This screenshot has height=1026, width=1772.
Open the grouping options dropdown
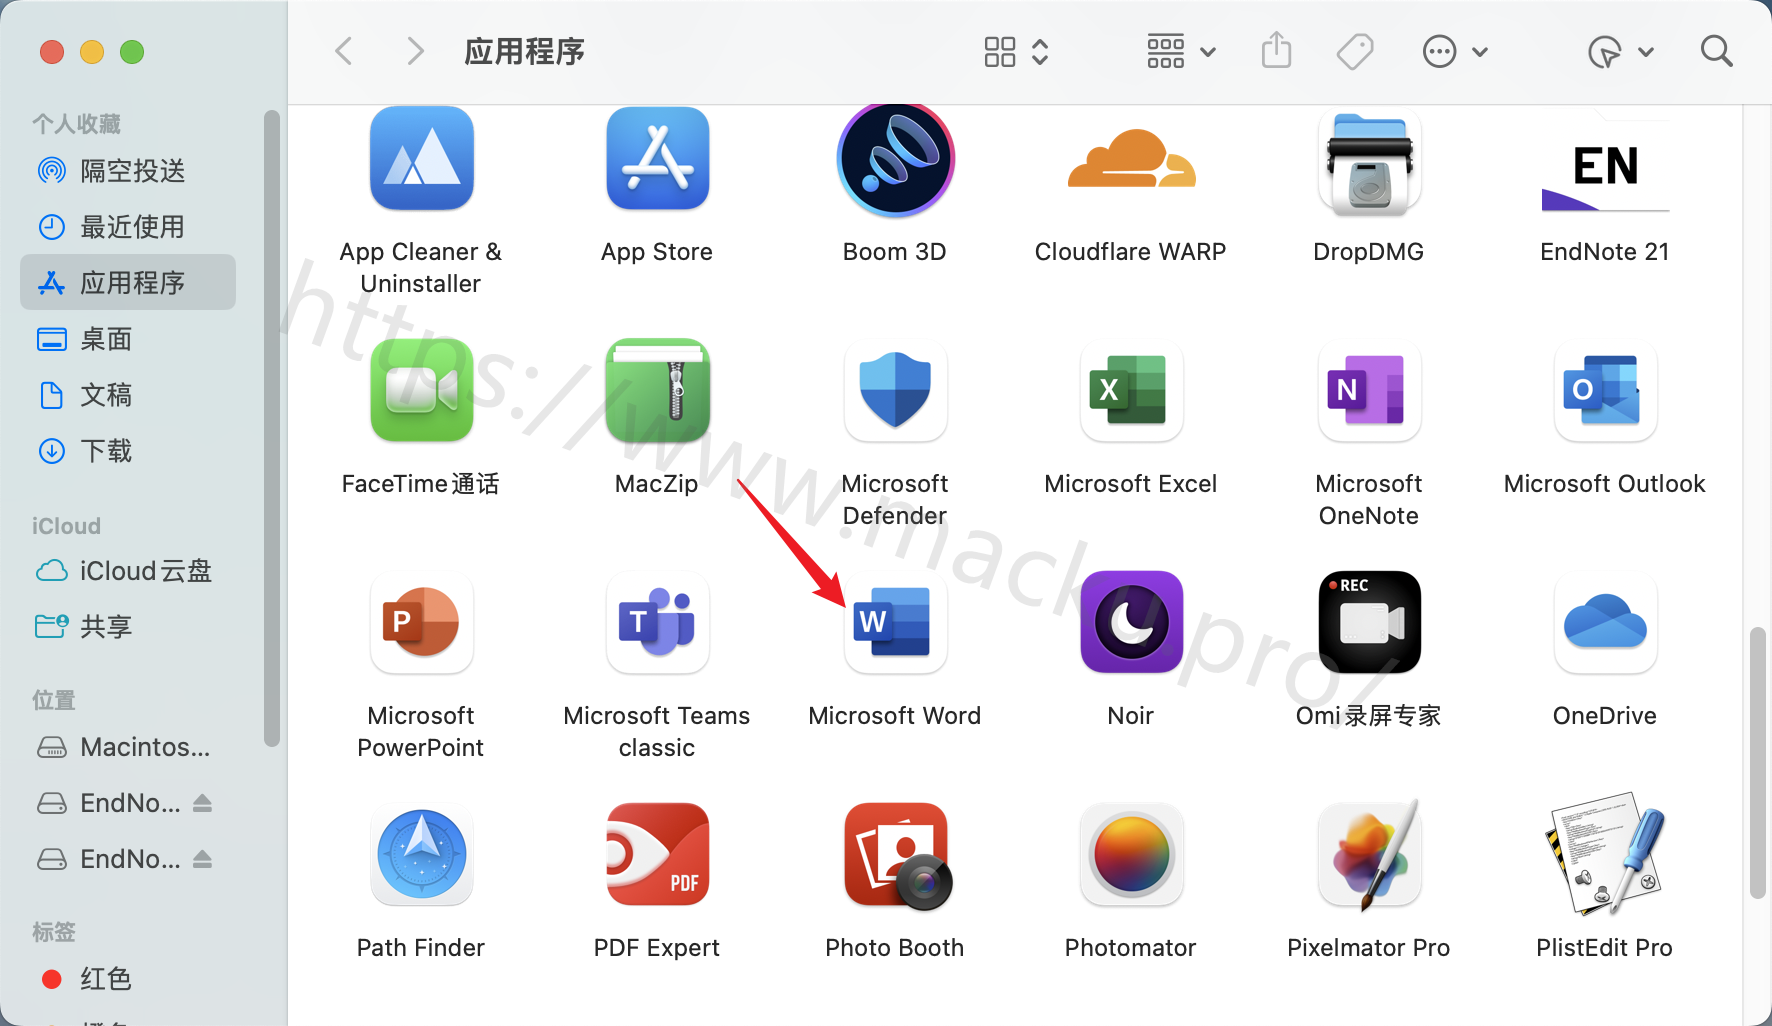(1181, 52)
